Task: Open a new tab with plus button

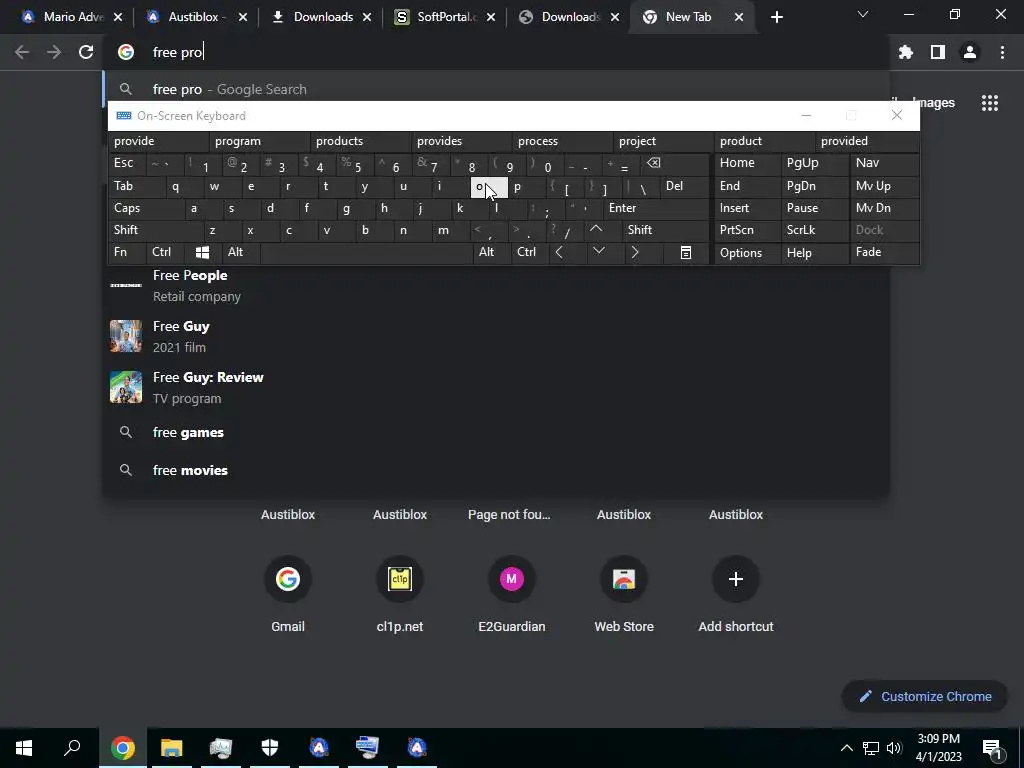Action: pyautogui.click(x=776, y=17)
